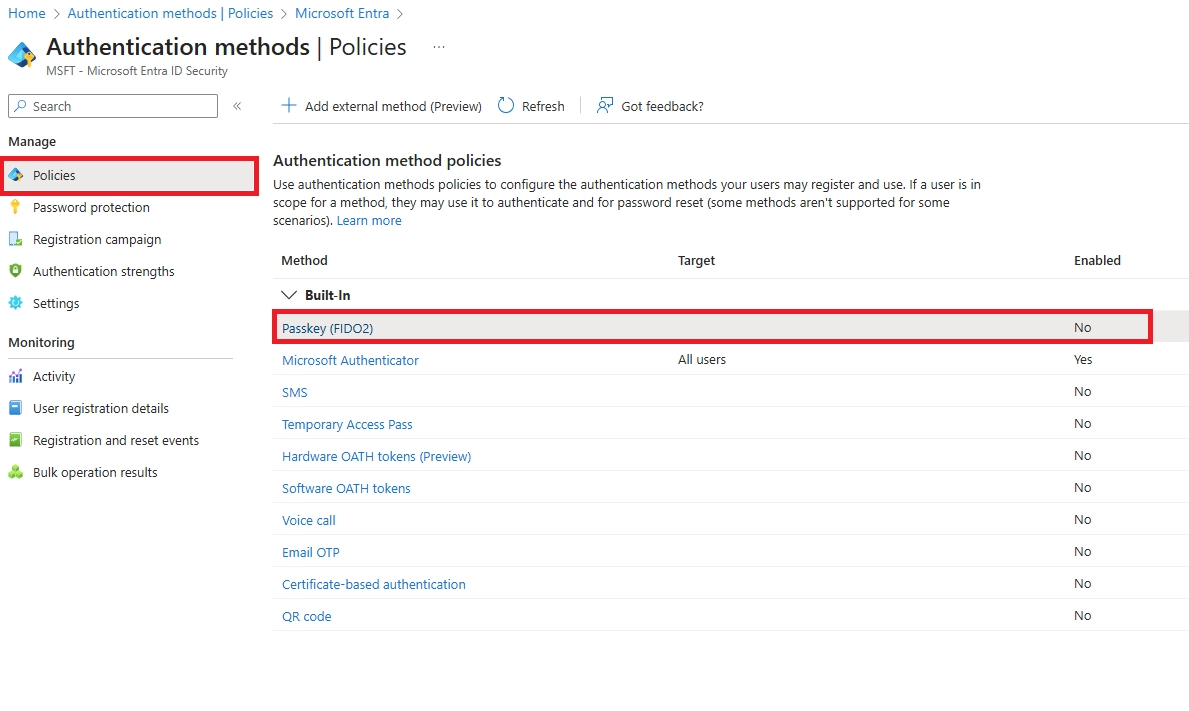Collapse the Built-In methods group
The height and width of the screenshot is (711, 1189).
coord(290,295)
